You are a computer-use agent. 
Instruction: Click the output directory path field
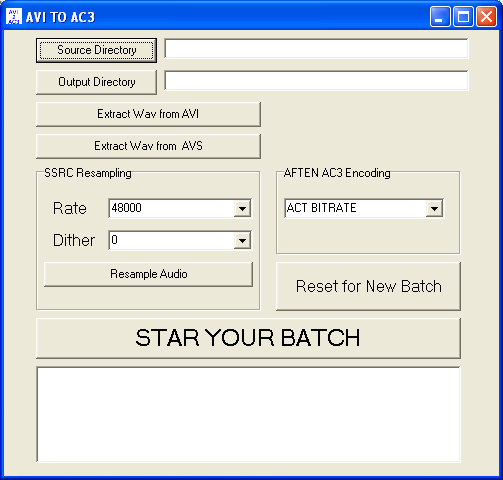(x=316, y=80)
